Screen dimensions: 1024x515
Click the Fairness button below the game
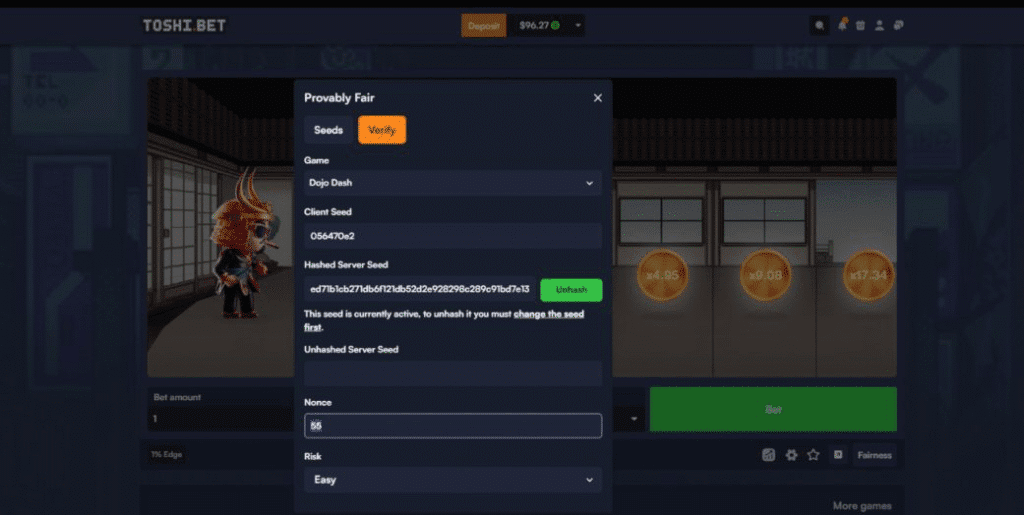pyautogui.click(x=874, y=455)
